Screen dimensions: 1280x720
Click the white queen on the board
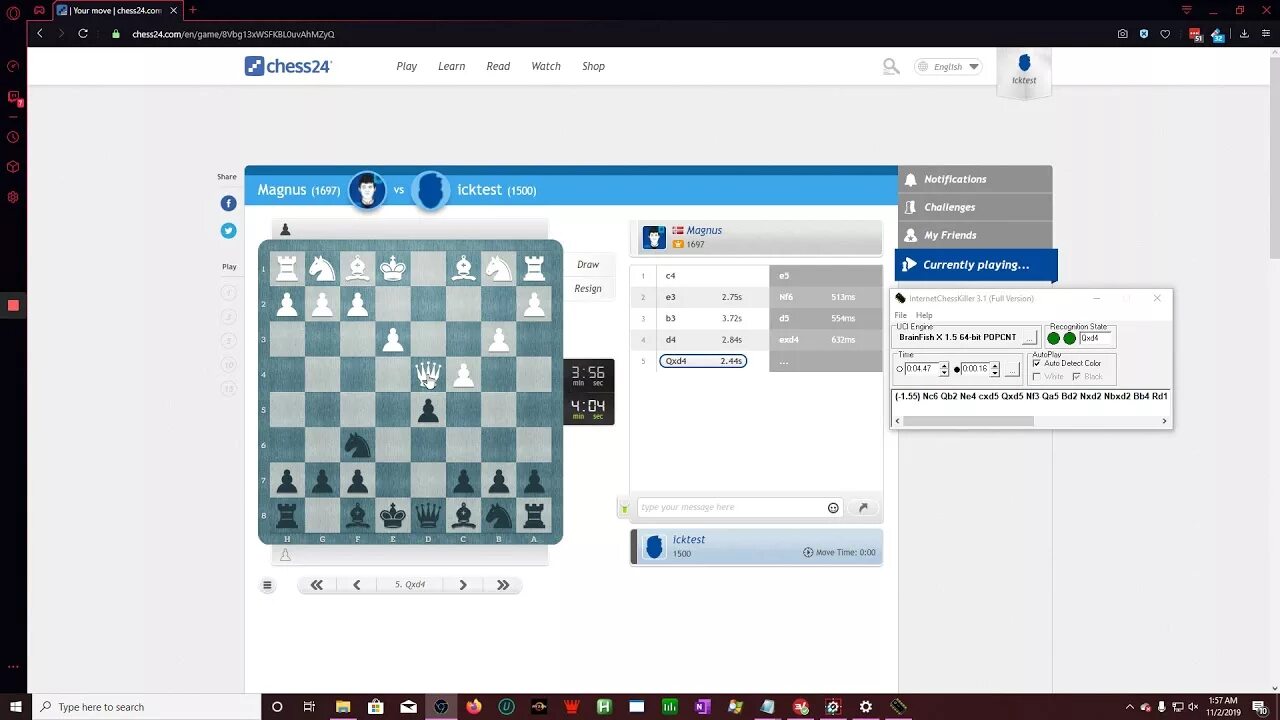click(x=428, y=376)
